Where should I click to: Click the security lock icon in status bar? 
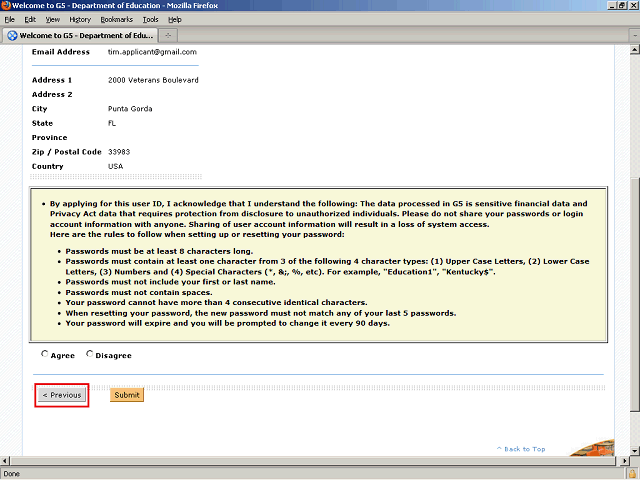[633, 474]
